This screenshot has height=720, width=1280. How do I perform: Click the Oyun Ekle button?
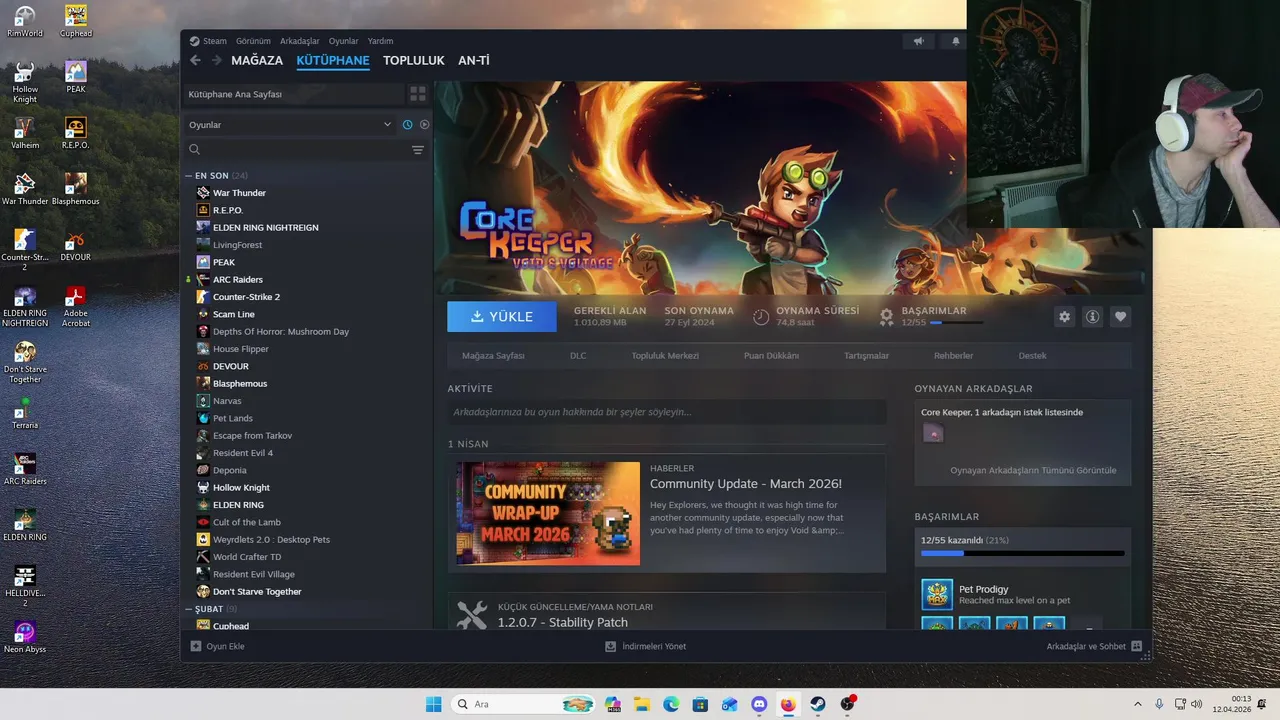click(x=218, y=646)
